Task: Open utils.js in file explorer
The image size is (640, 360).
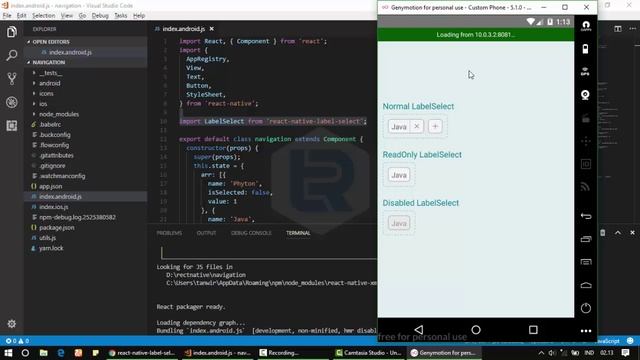Action: pyautogui.click(x=47, y=238)
